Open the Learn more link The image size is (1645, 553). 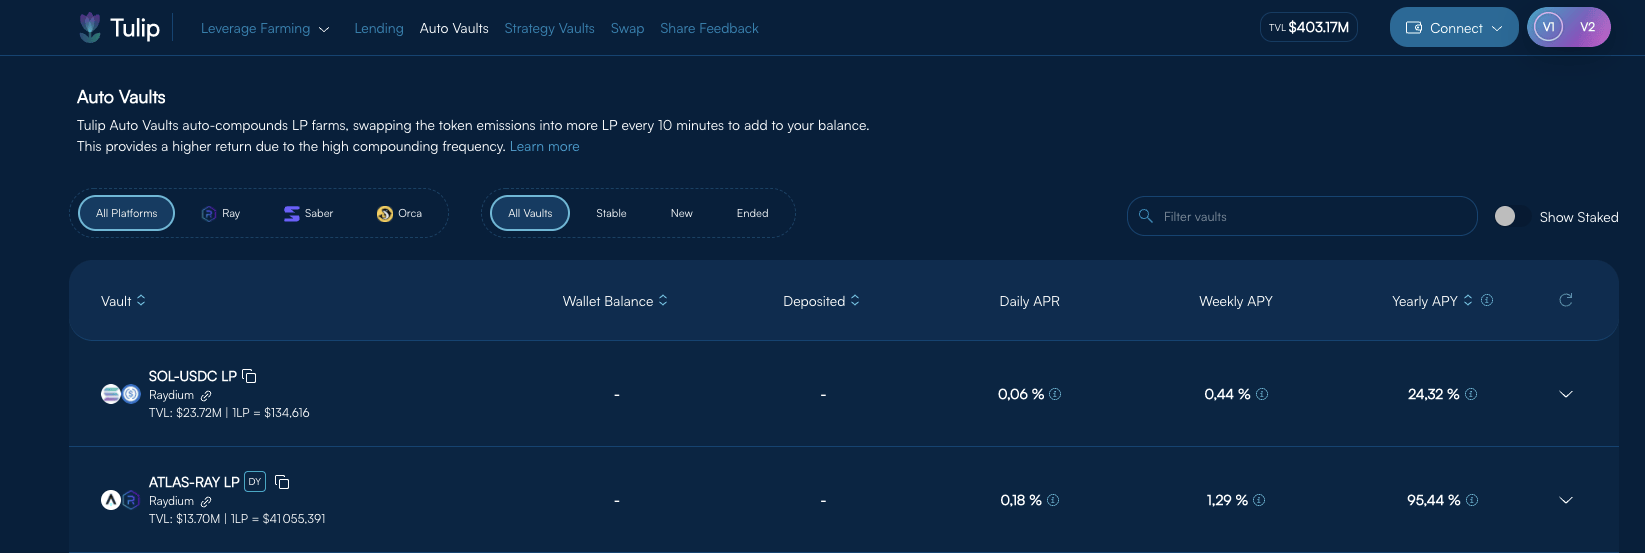pyautogui.click(x=544, y=147)
